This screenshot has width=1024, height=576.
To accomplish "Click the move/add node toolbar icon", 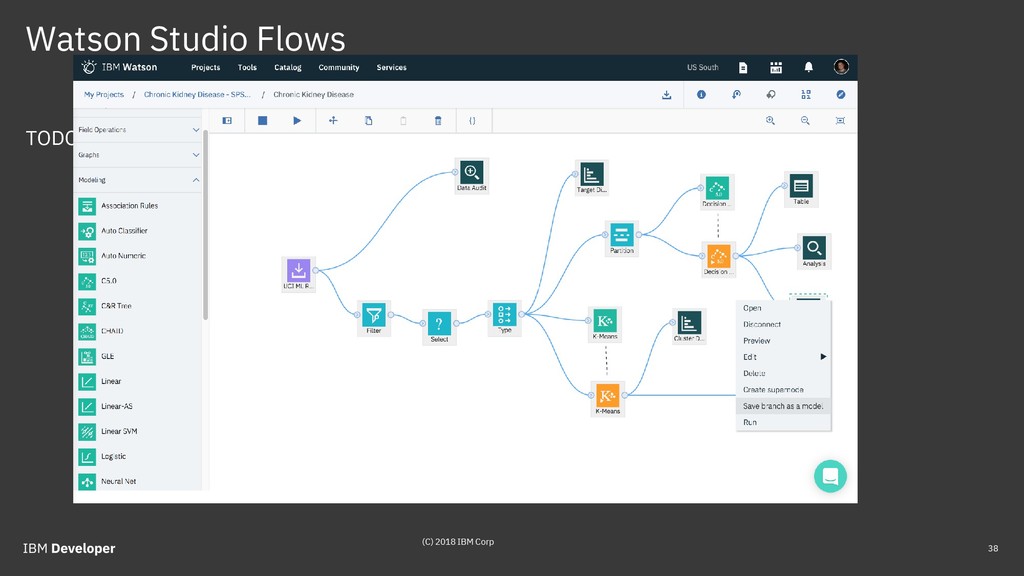I will click(333, 121).
